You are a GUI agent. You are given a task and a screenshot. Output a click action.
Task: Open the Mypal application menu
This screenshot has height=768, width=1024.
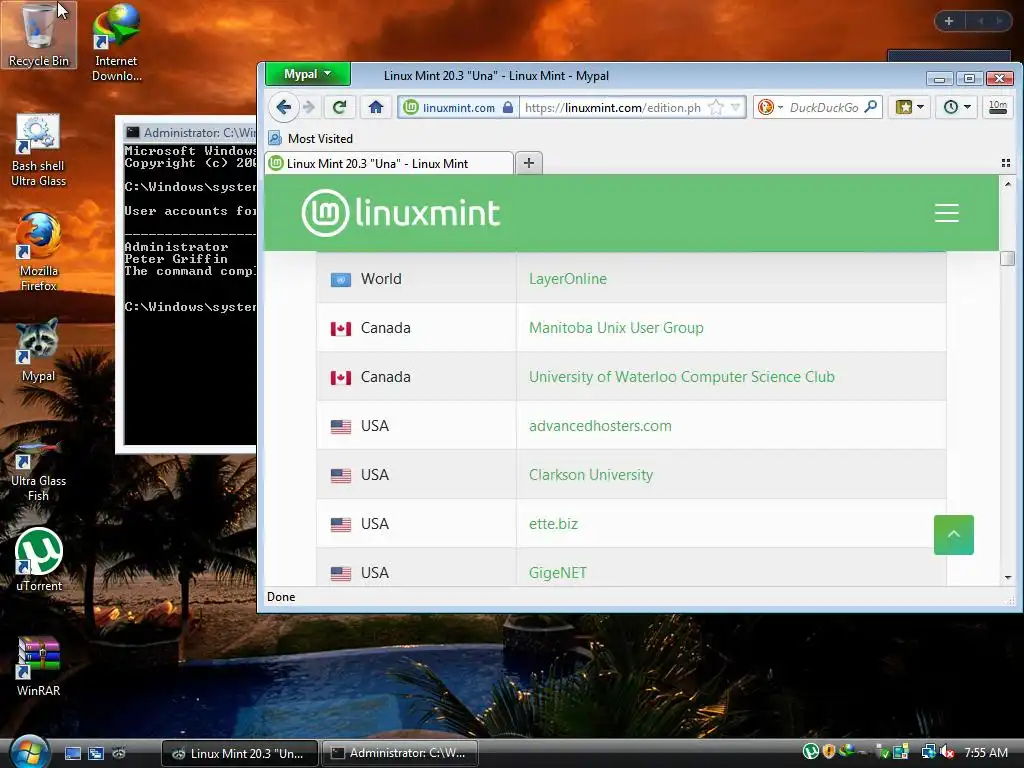[308, 74]
